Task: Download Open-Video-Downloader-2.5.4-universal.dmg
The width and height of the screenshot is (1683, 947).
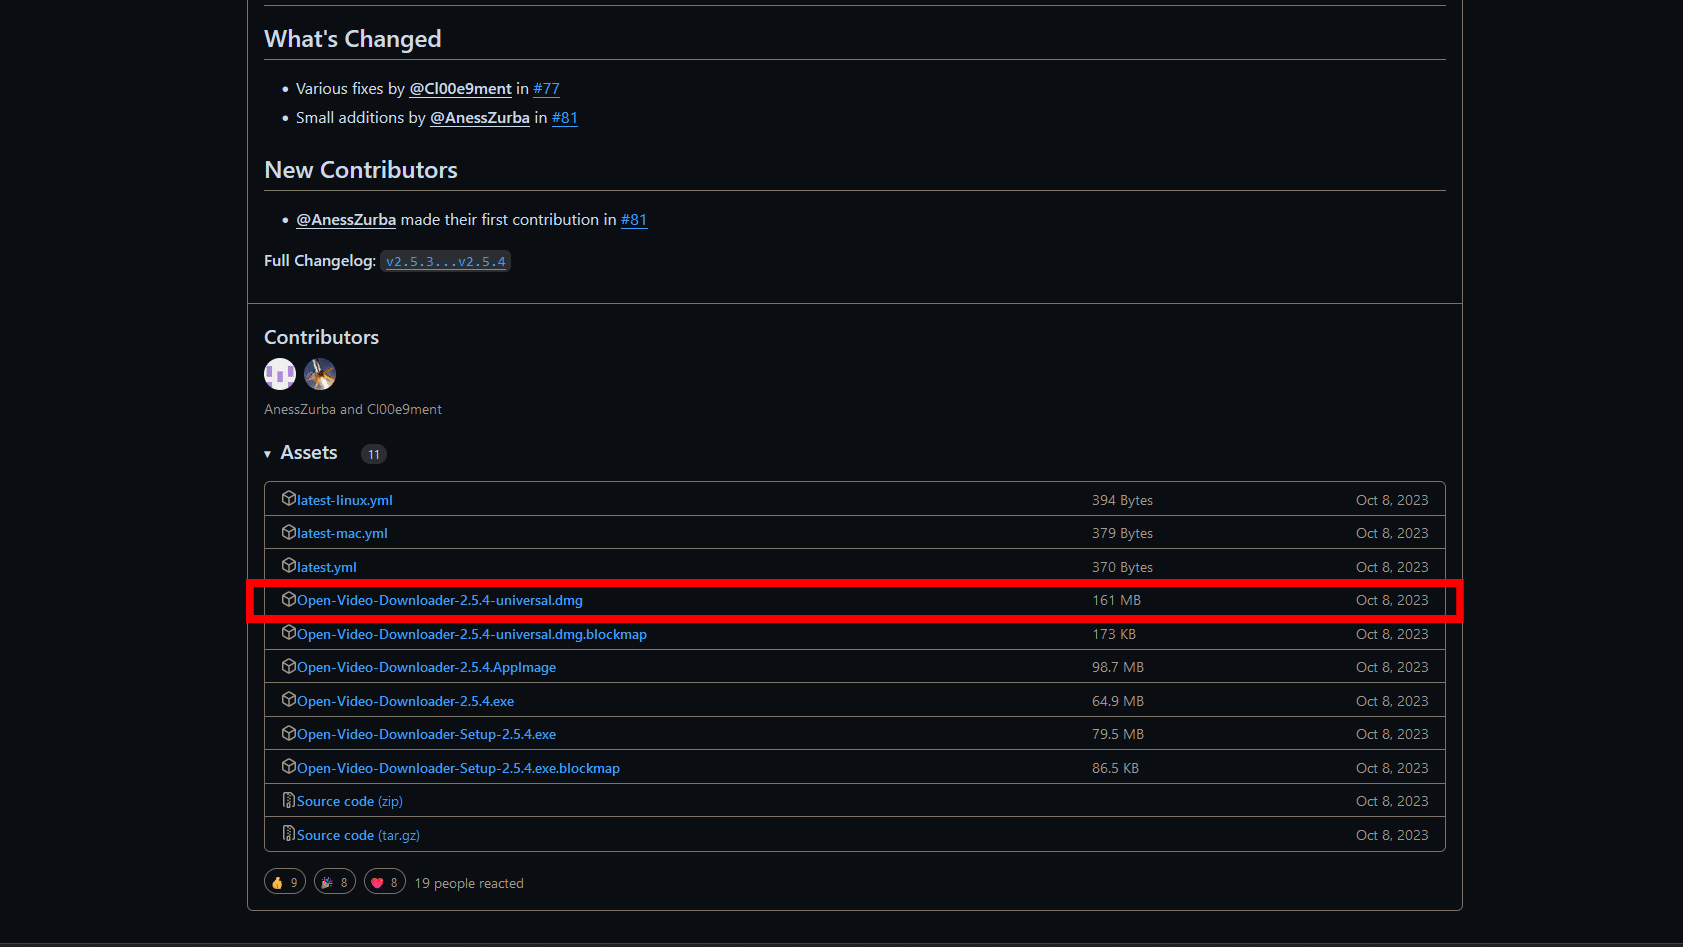Action: coord(440,600)
